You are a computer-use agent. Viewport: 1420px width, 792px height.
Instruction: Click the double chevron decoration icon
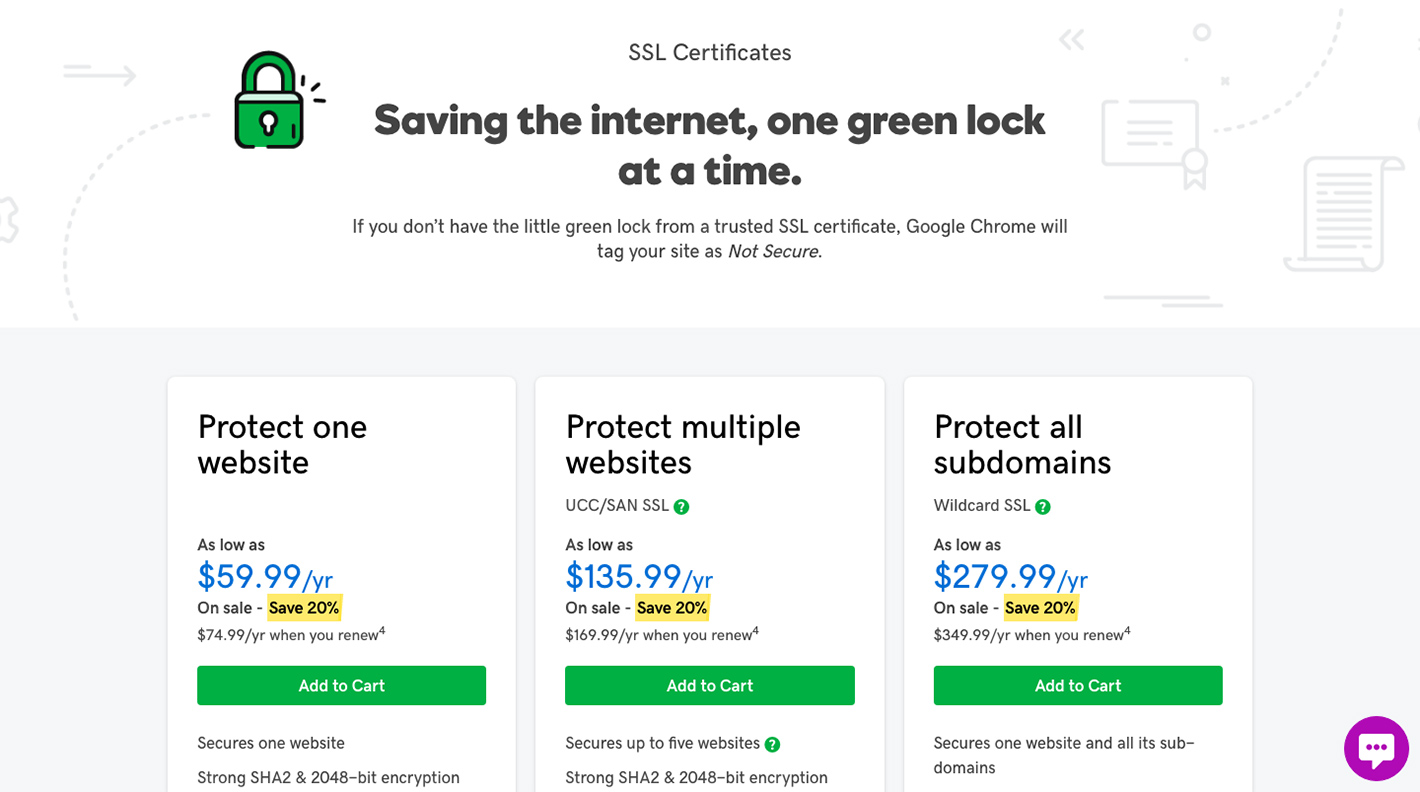[1071, 40]
